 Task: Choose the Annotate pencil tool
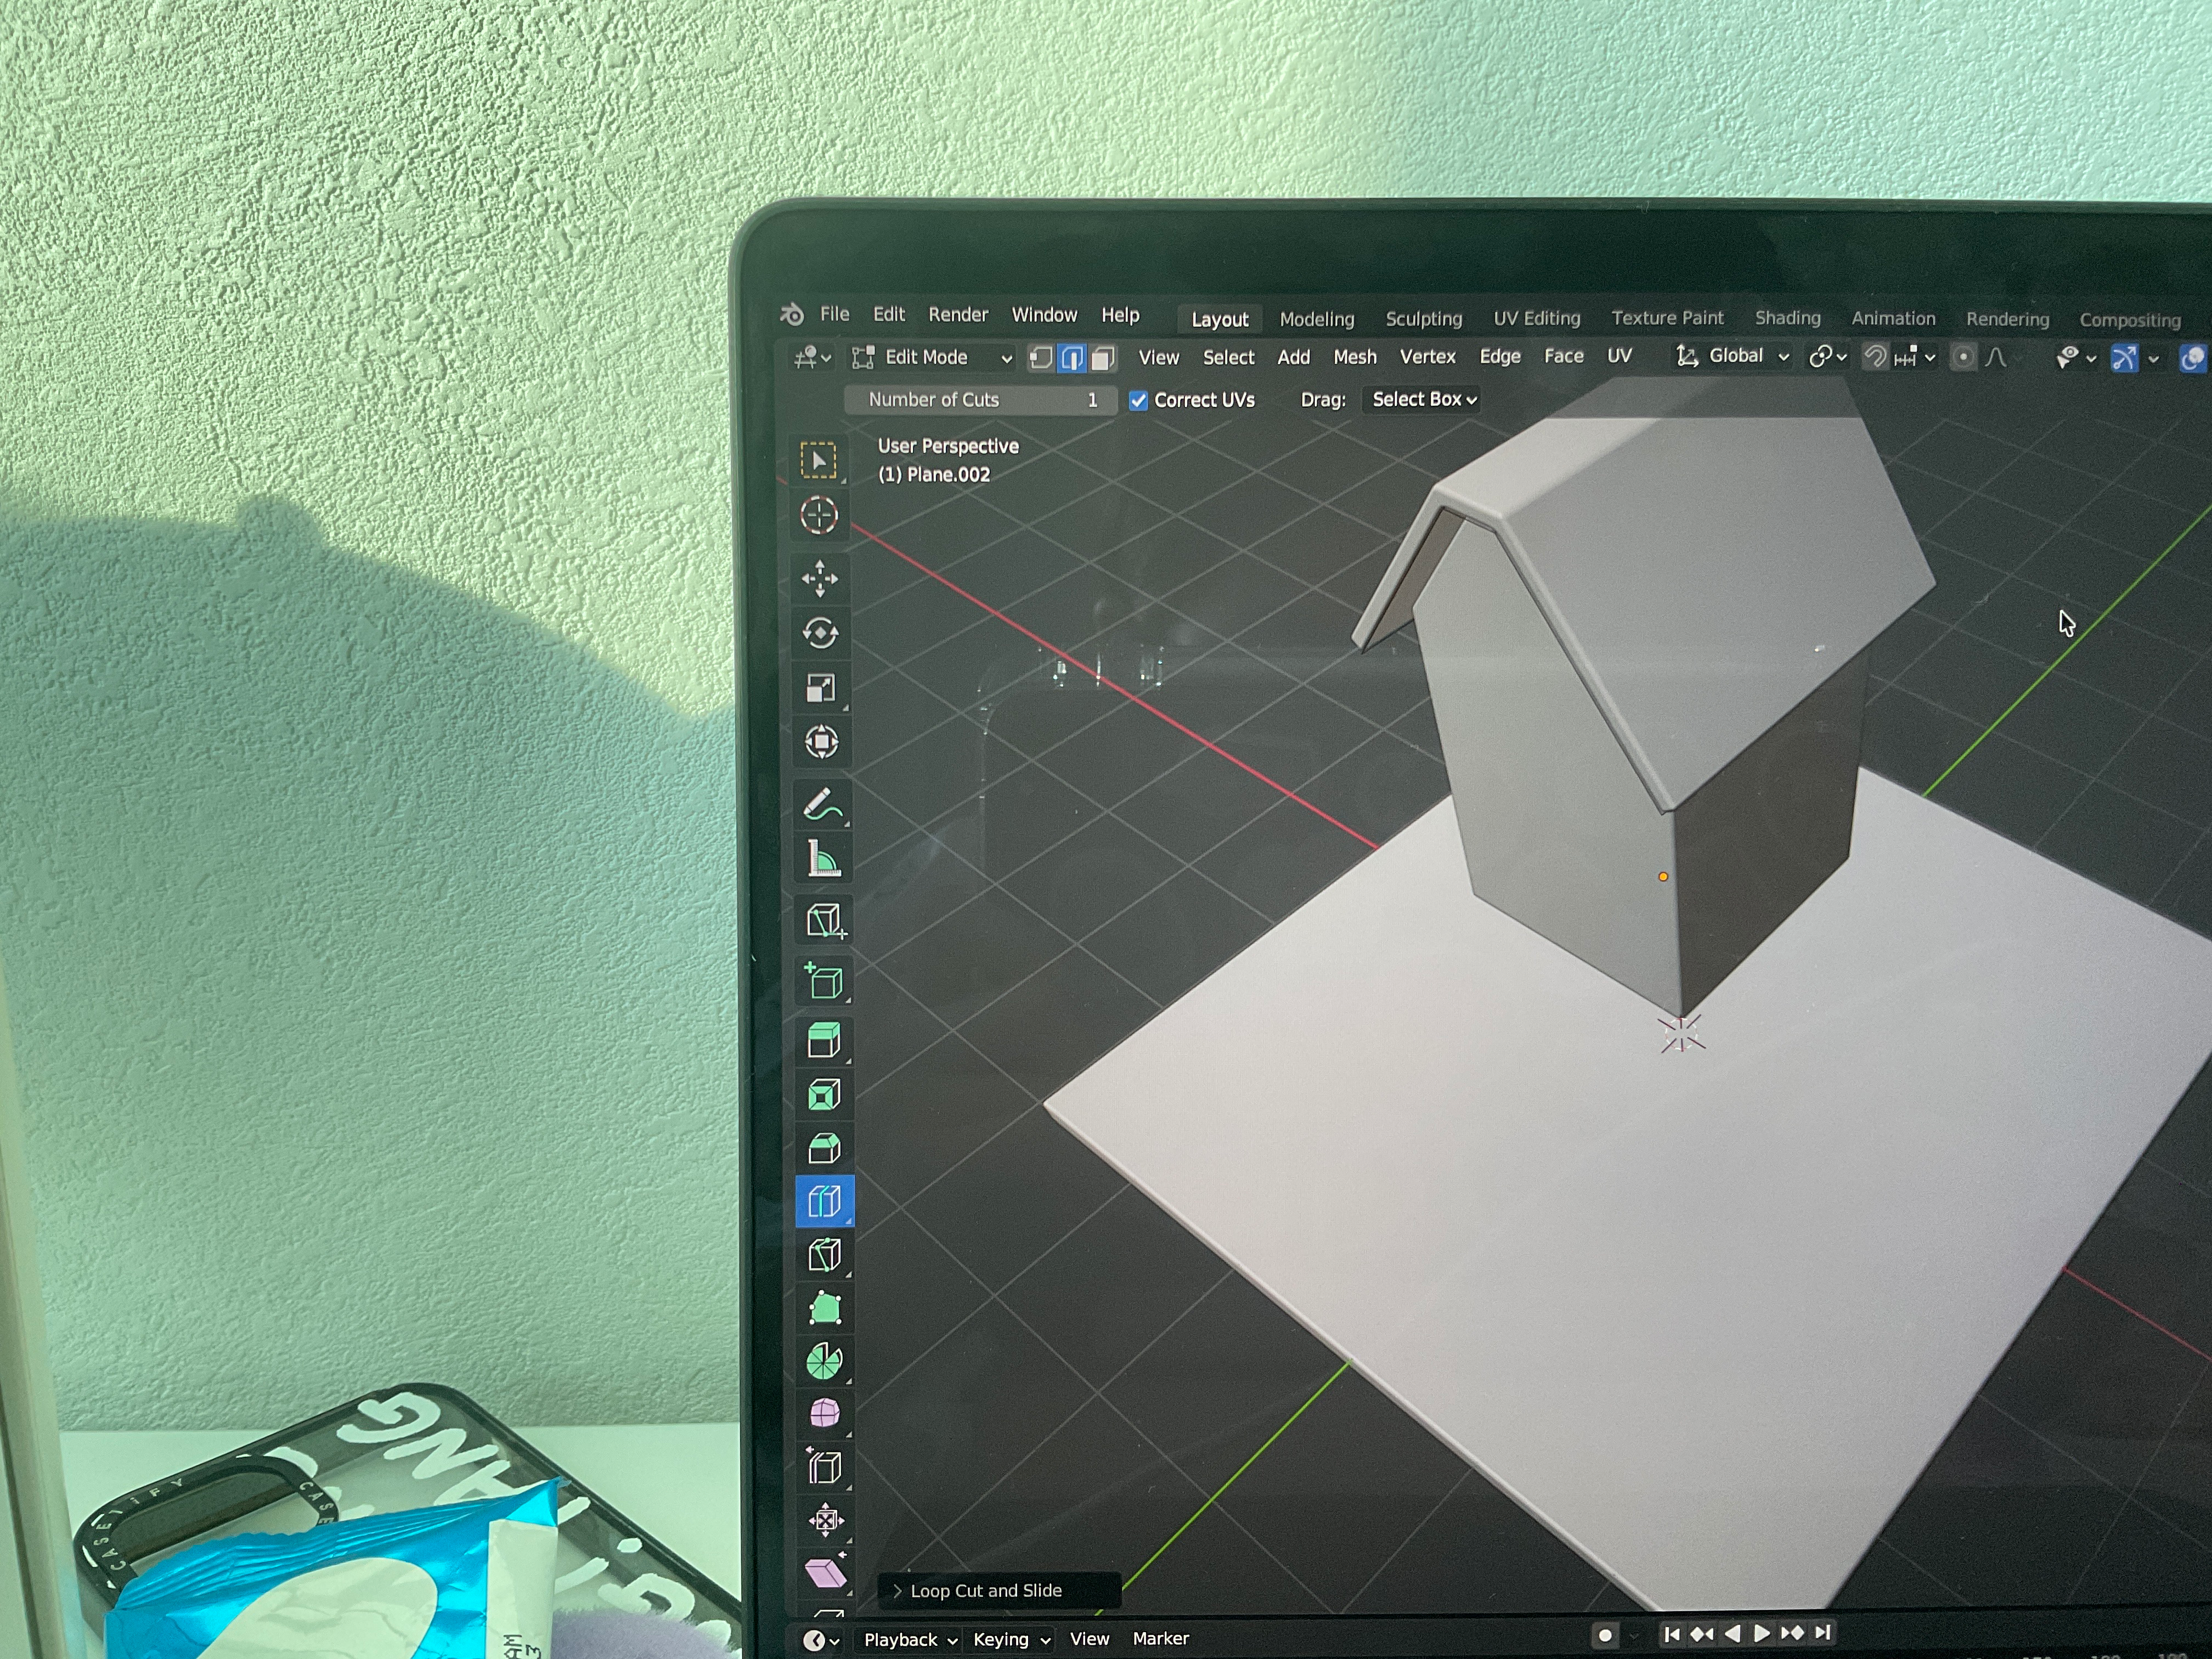point(822,805)
